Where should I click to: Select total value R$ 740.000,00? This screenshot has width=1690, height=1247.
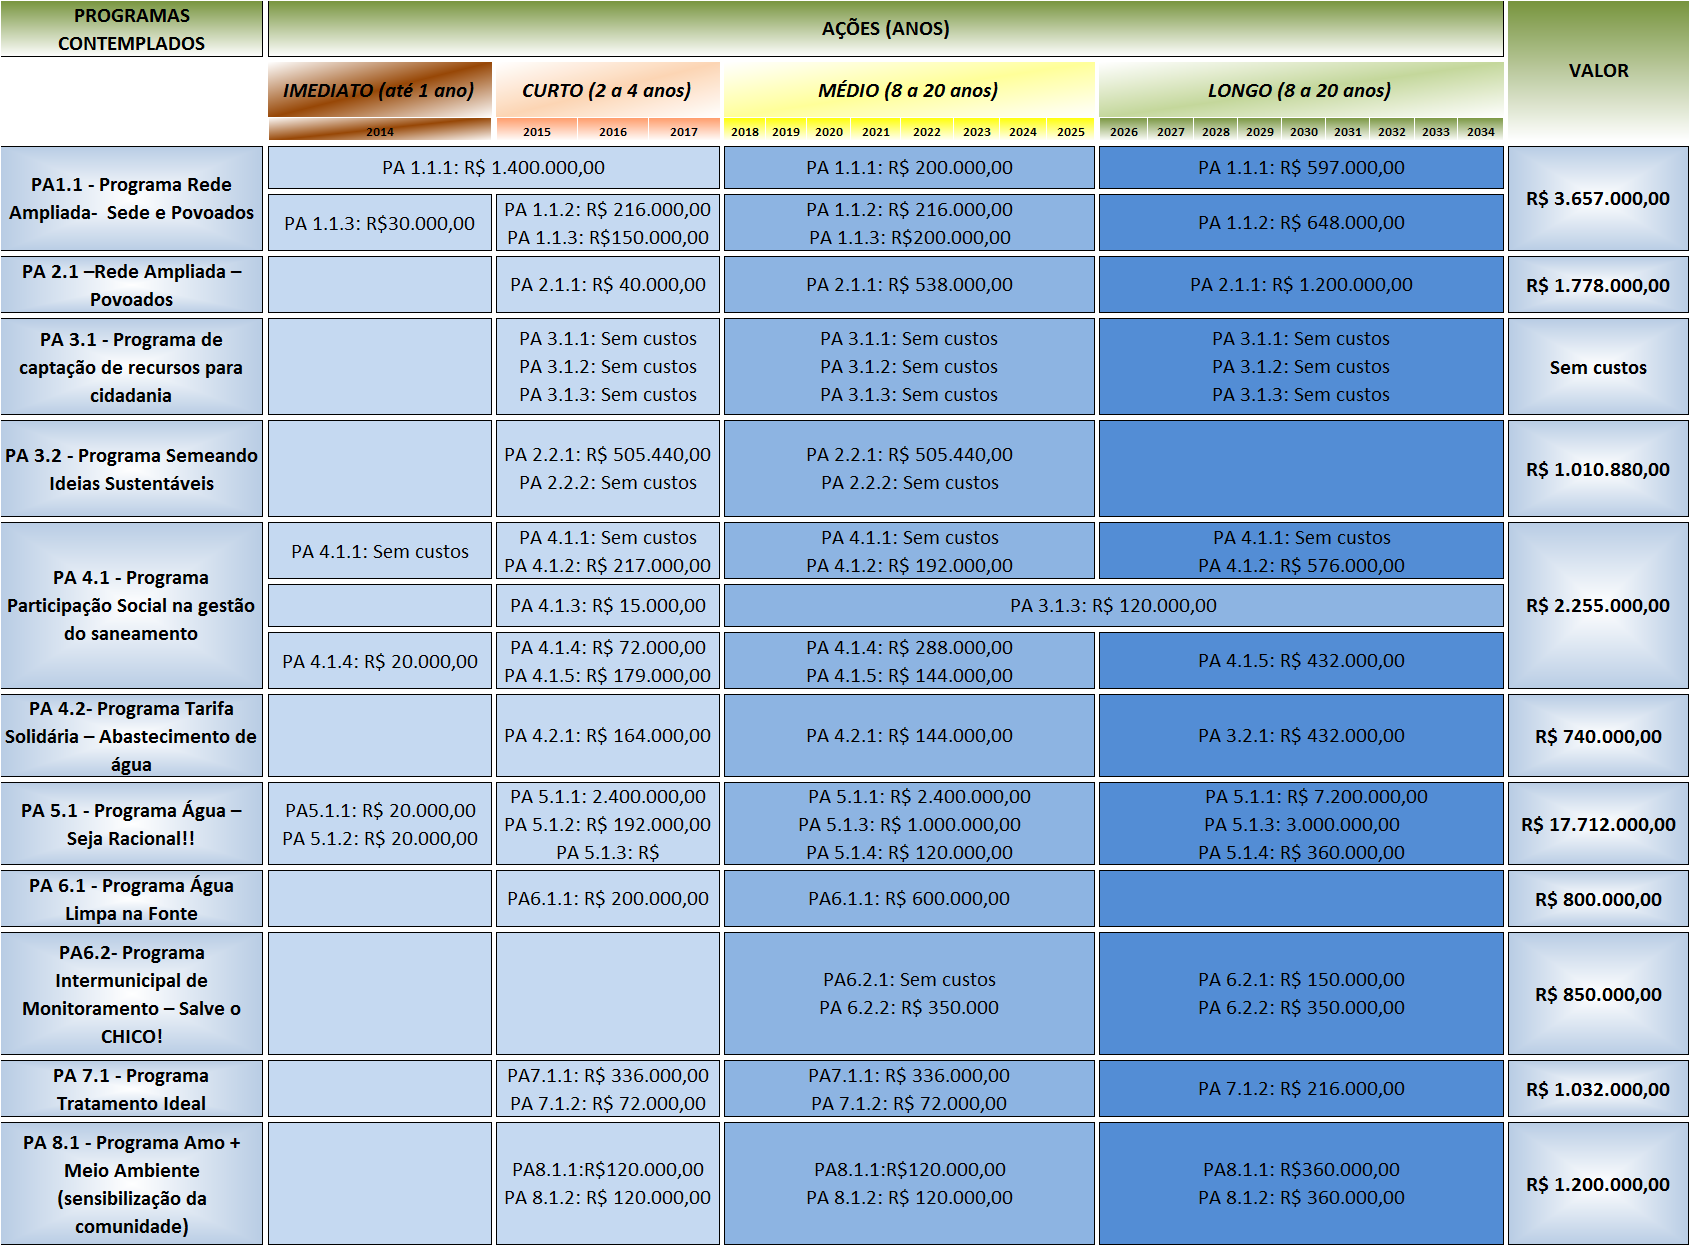(1598, 736)
